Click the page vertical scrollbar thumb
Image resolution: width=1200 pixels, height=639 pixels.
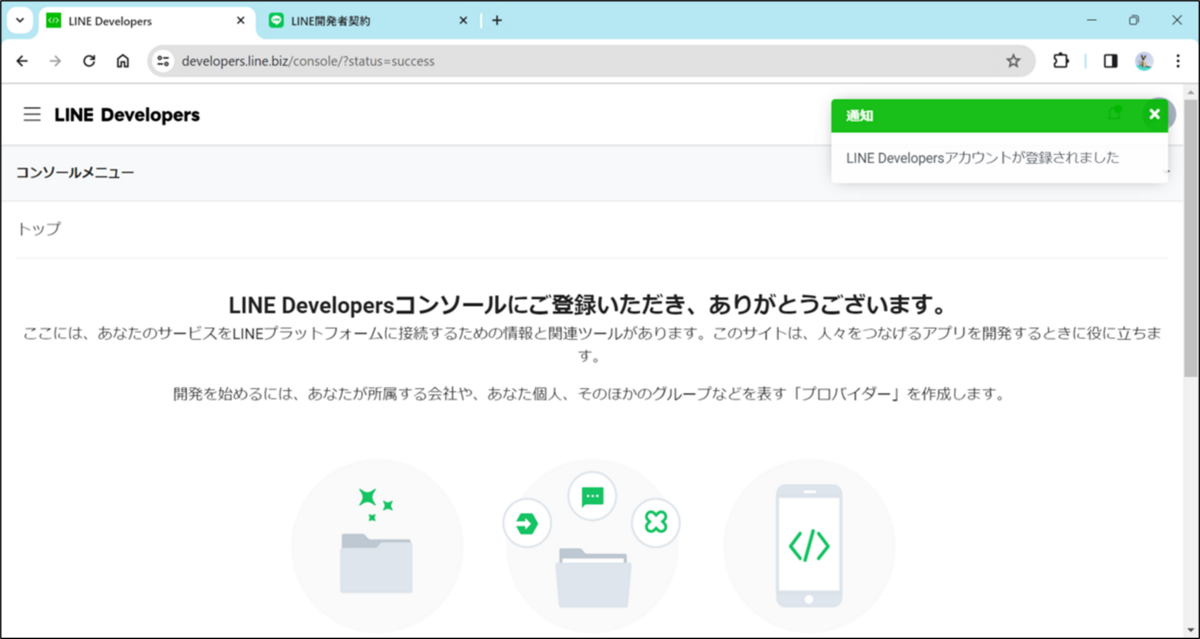tap(1191, 238)
